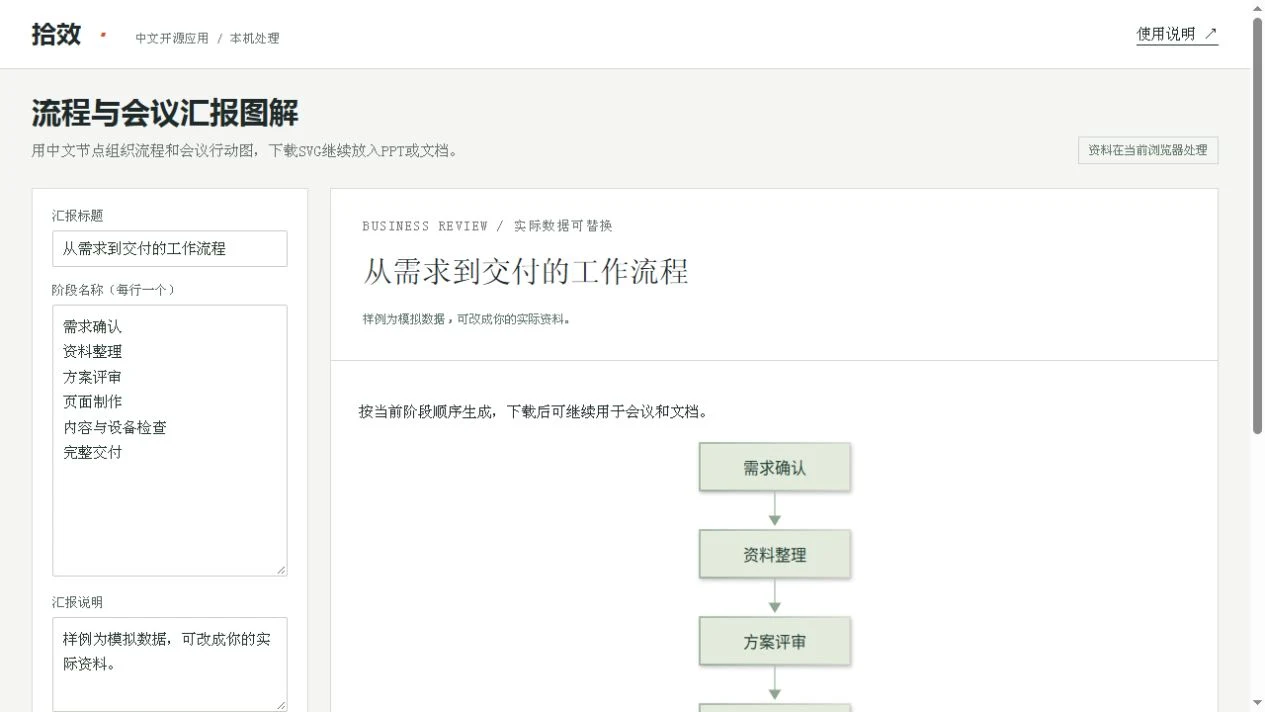
Task: Click the scrollbar down arrow
Action: click(1258, 703)
